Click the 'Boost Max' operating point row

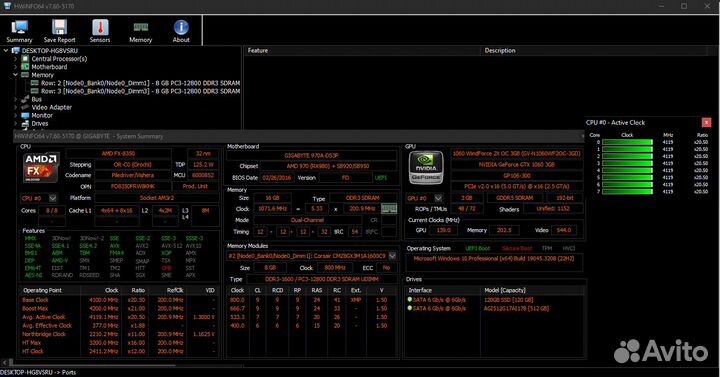(118, 309)
